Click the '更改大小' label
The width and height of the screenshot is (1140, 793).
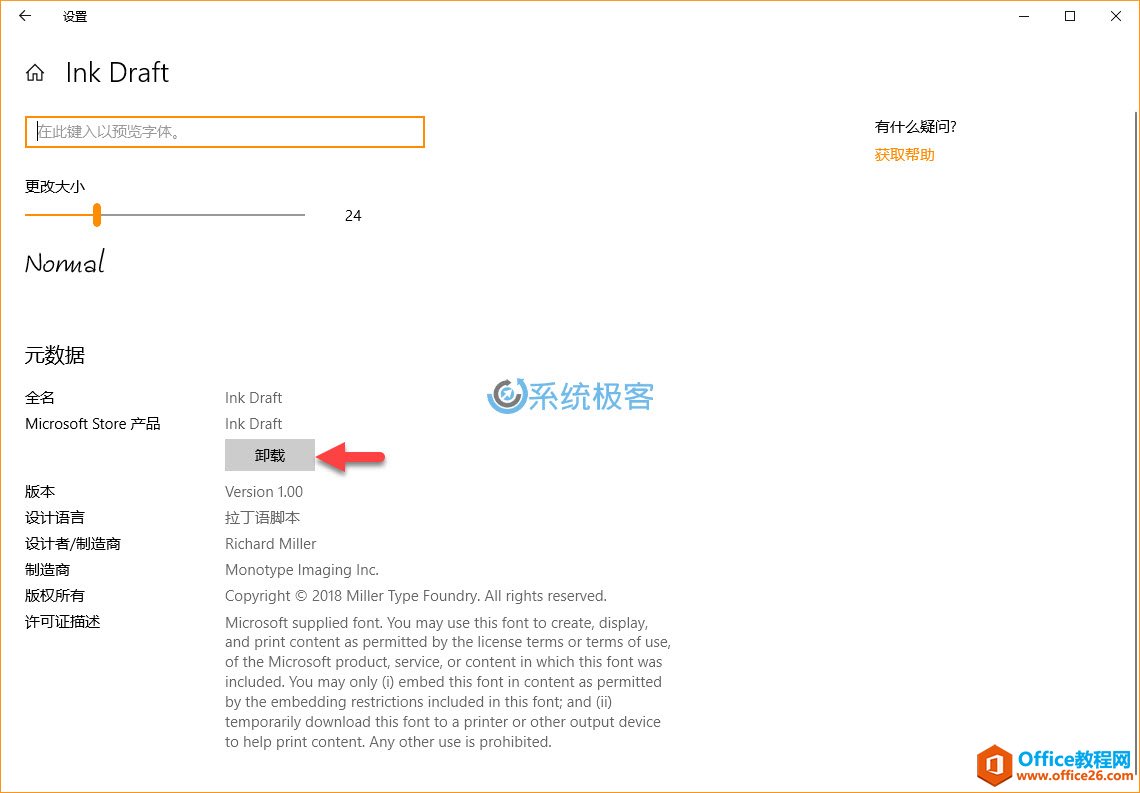coord(55,187)
